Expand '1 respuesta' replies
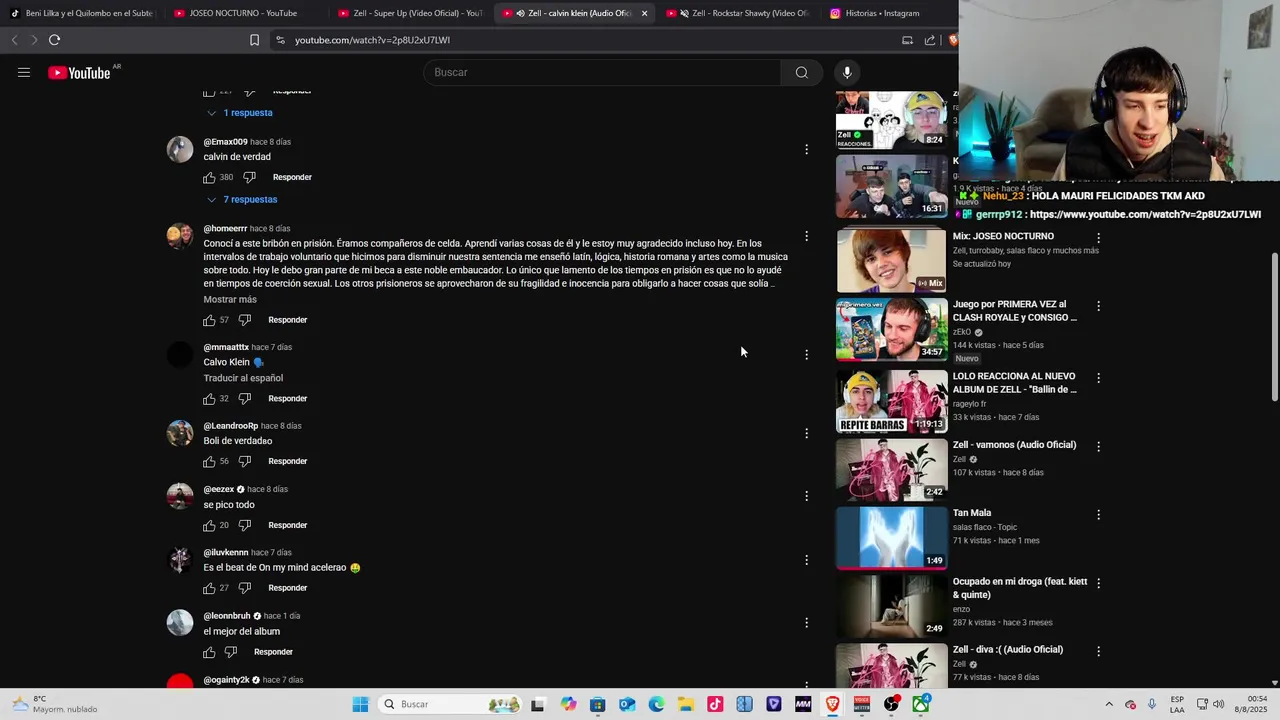 pos(240,113)
